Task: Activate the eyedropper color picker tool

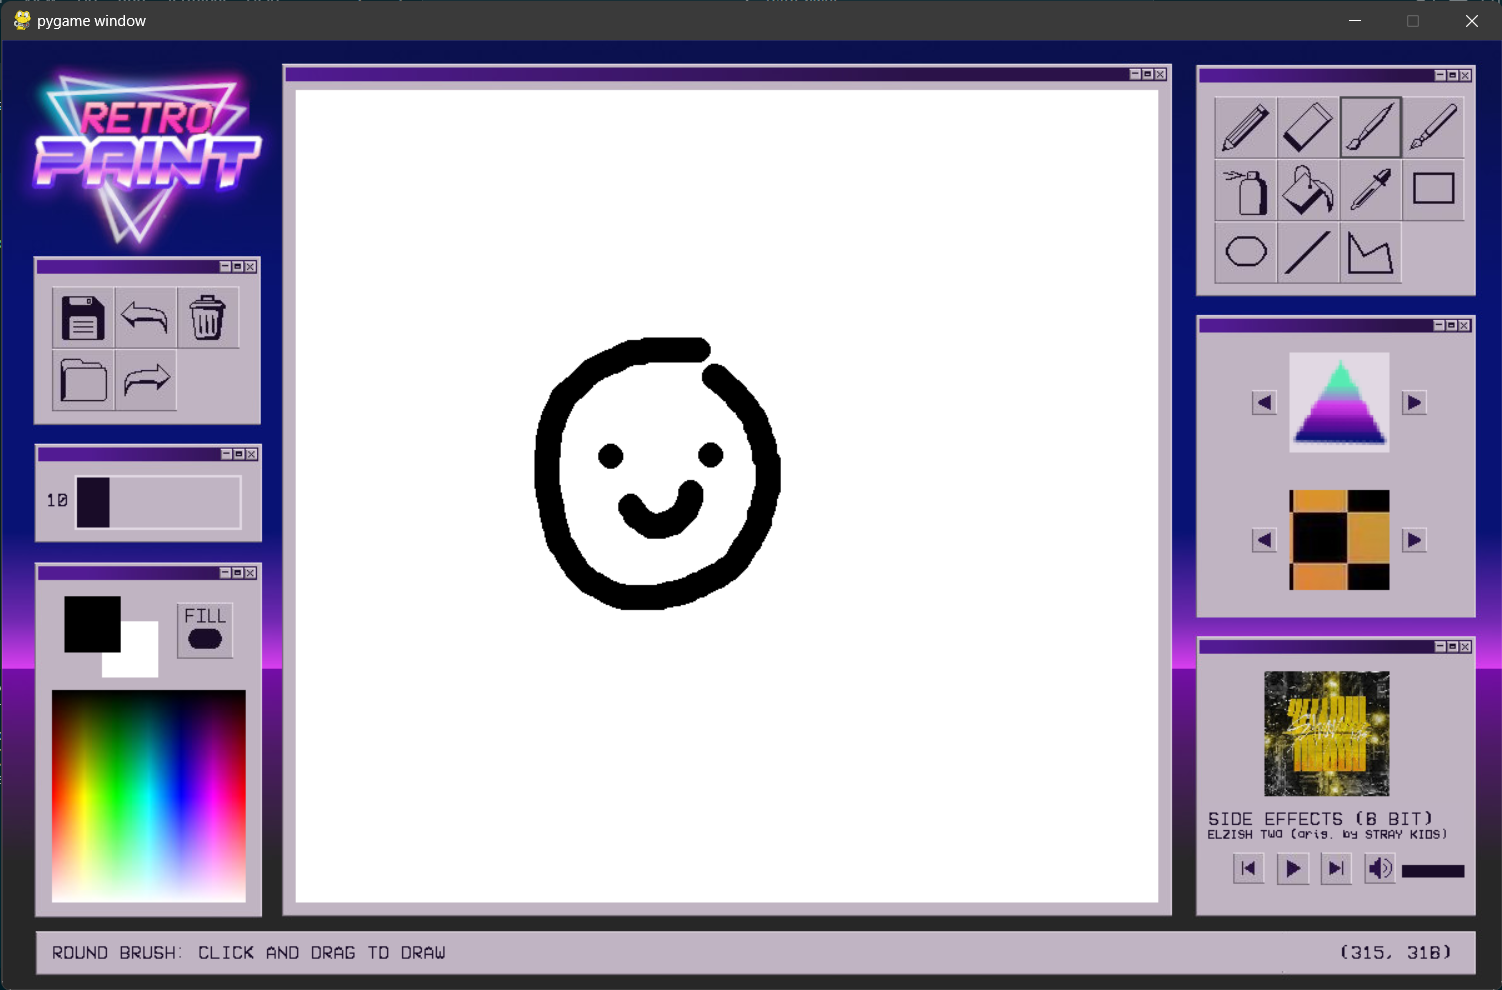Action: point(1370,190)
